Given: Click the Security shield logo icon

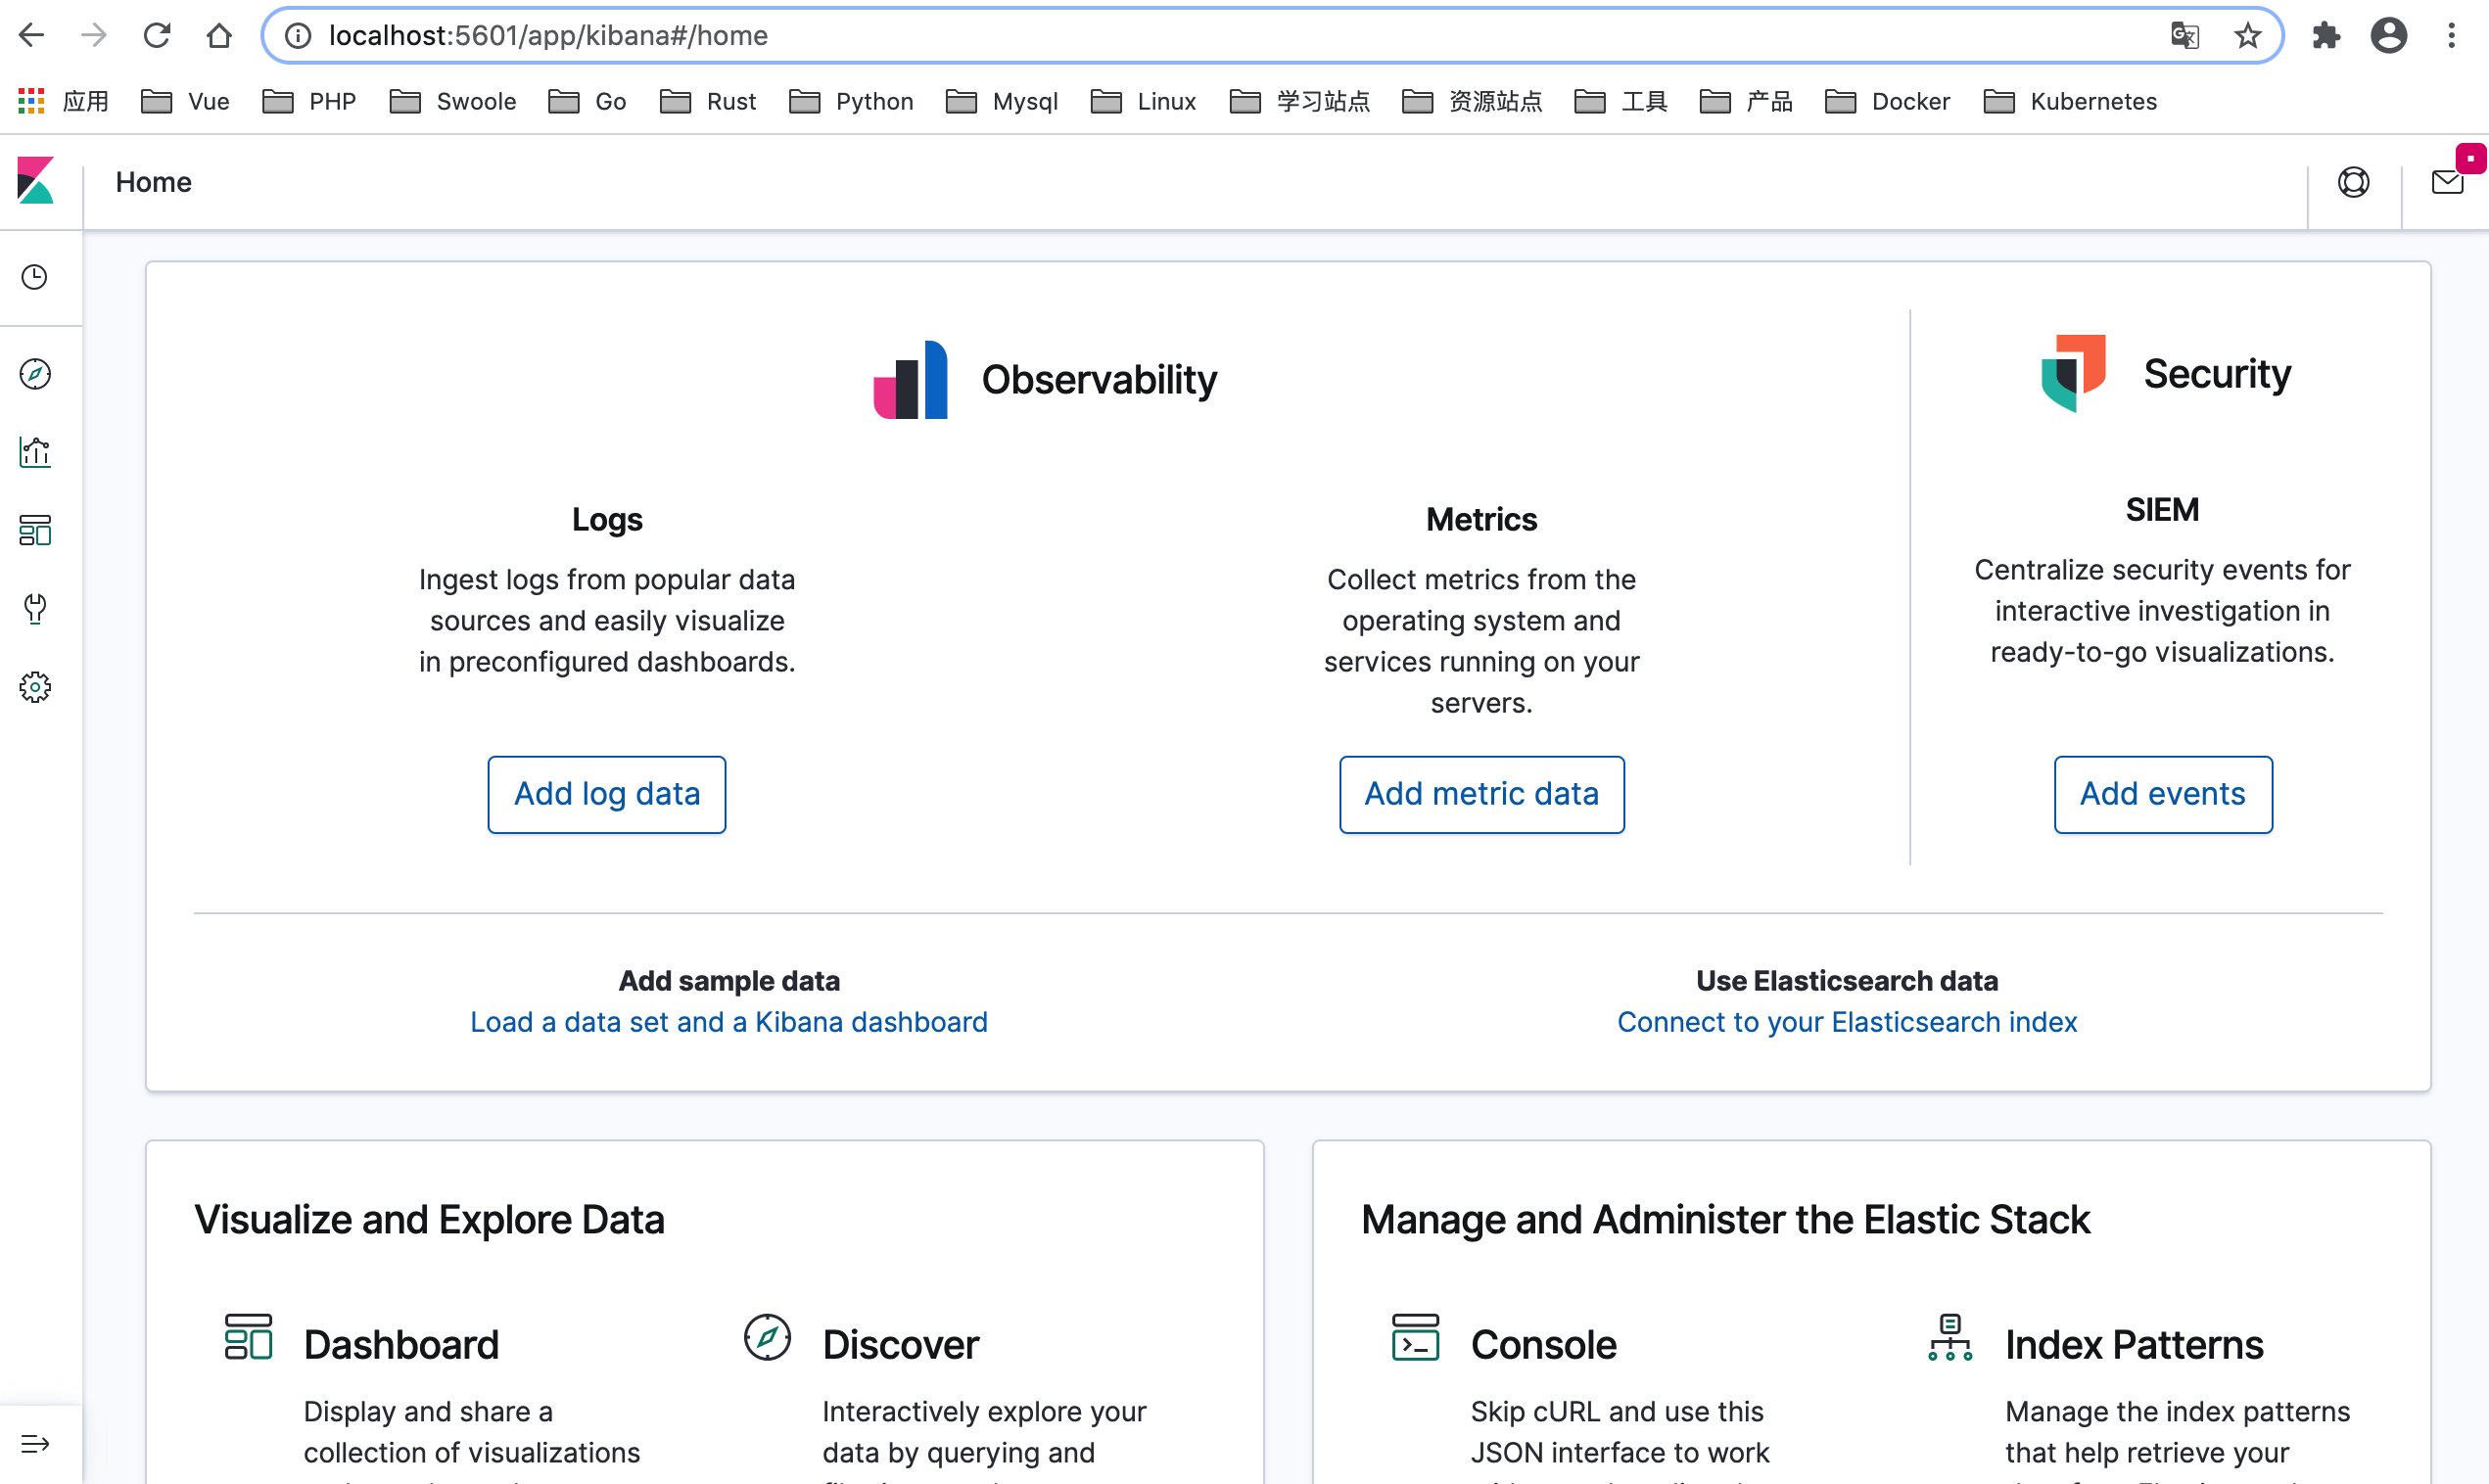Looking at the screenshot, I should (2073, 373).
